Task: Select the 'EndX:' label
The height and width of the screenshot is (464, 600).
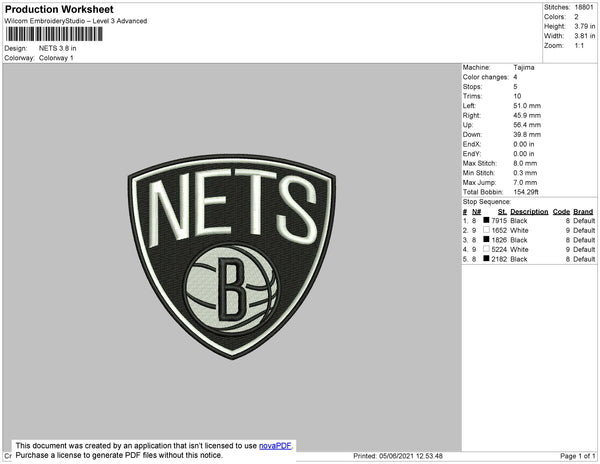Action: pos(472,144)
